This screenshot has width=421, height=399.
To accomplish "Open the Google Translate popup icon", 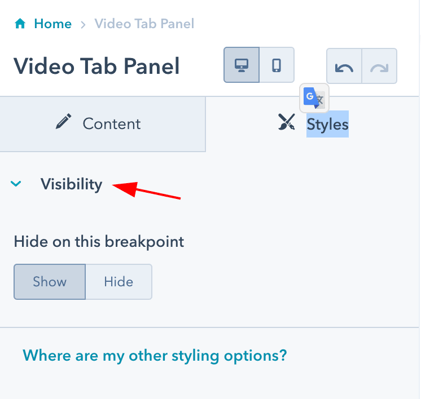I will (314, 98).
